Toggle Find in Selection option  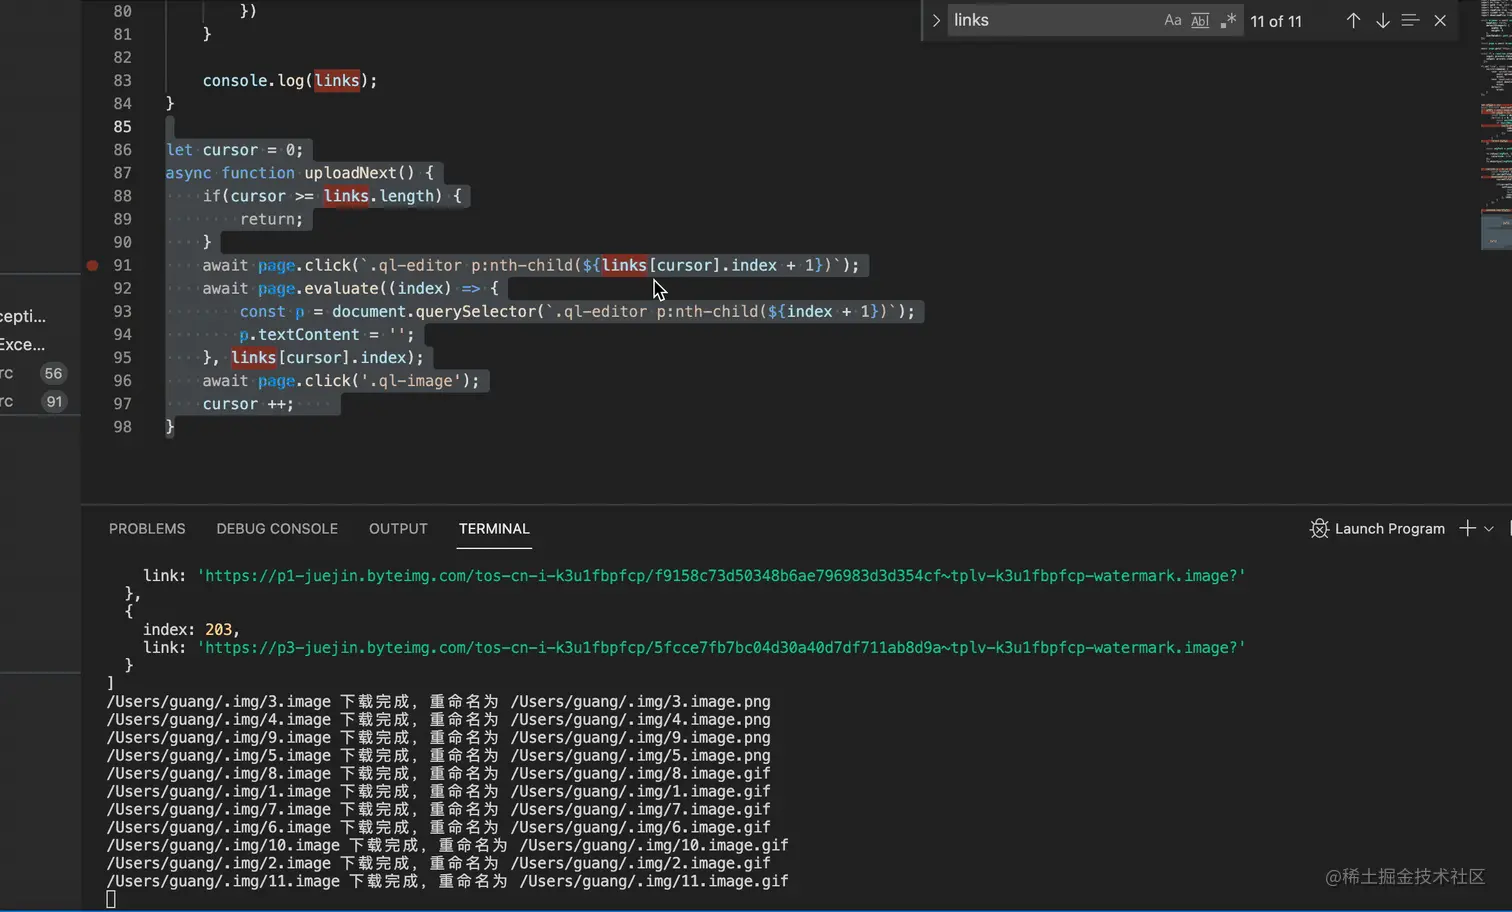1410,20
